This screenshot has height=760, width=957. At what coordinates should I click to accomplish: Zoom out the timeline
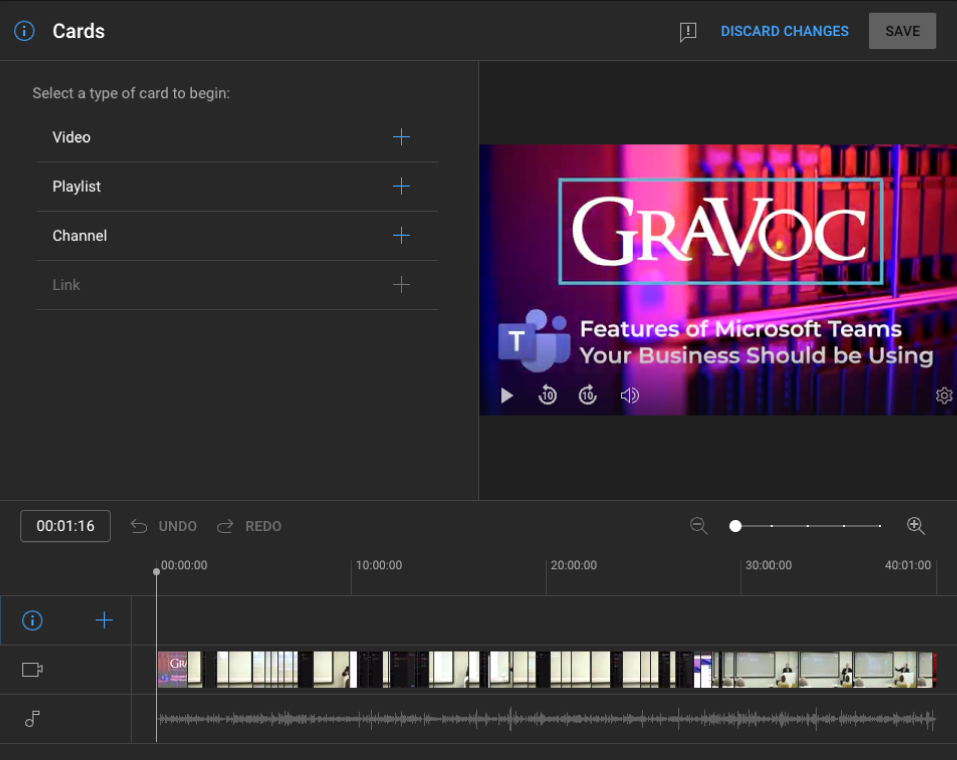[699, 526]
